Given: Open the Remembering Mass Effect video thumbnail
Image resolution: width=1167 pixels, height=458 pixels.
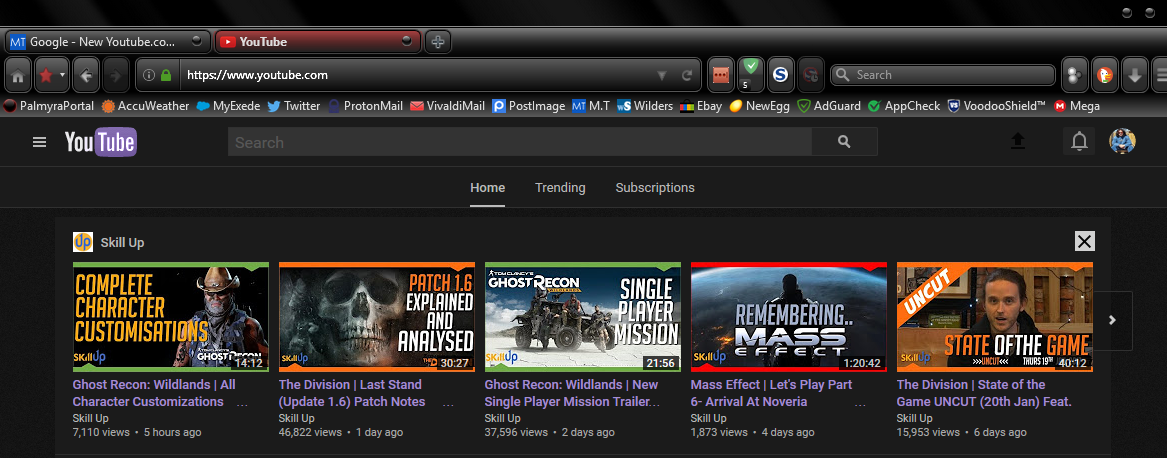Looking at the screenshot, I should (x=789, y=317).
